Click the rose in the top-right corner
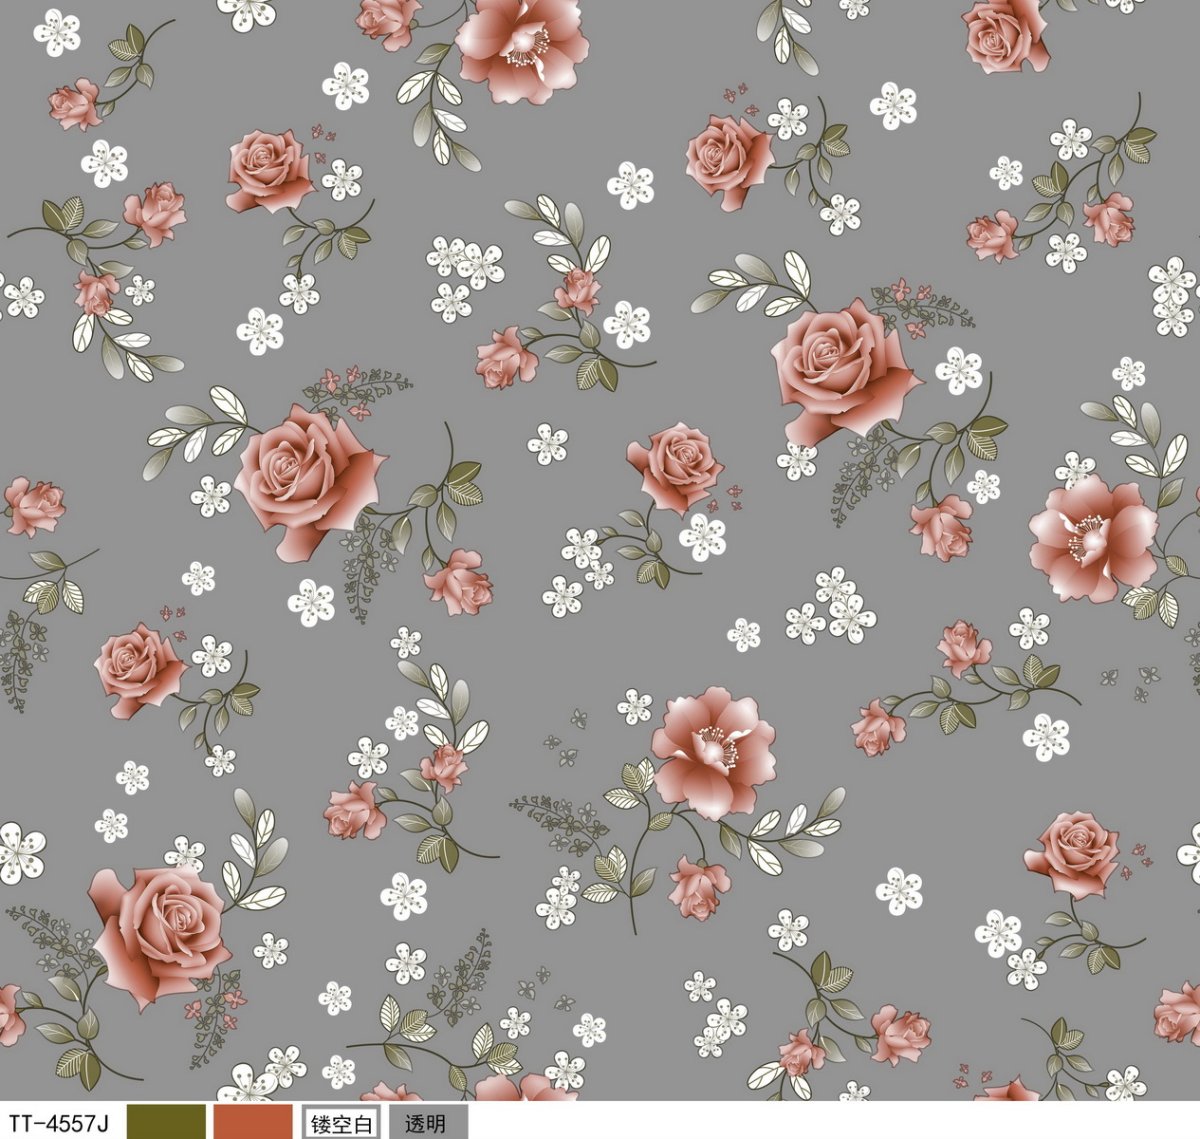The width and height of the screenshot is (1200, 1139). pyautogui.click(x=1004, y=33)
